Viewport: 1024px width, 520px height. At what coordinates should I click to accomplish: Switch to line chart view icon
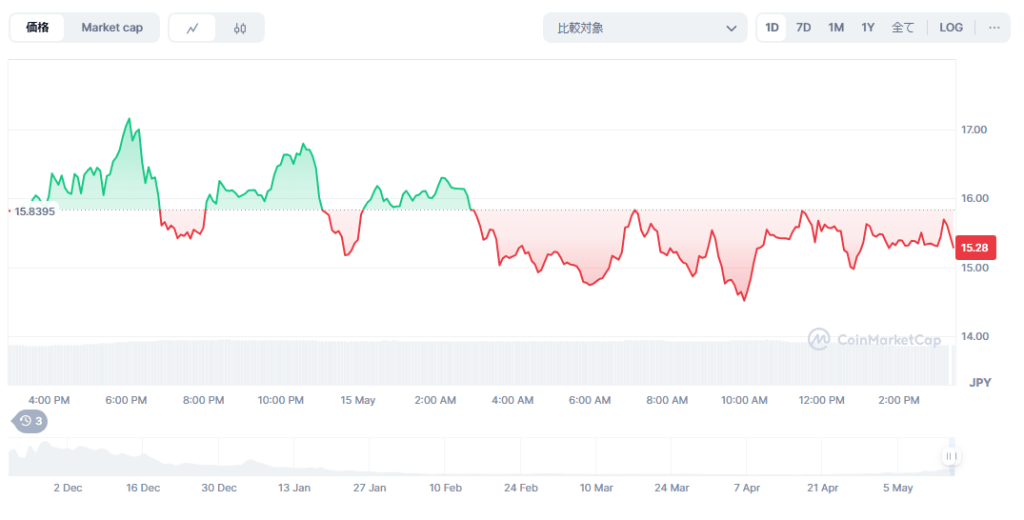(x=193, y=28)
